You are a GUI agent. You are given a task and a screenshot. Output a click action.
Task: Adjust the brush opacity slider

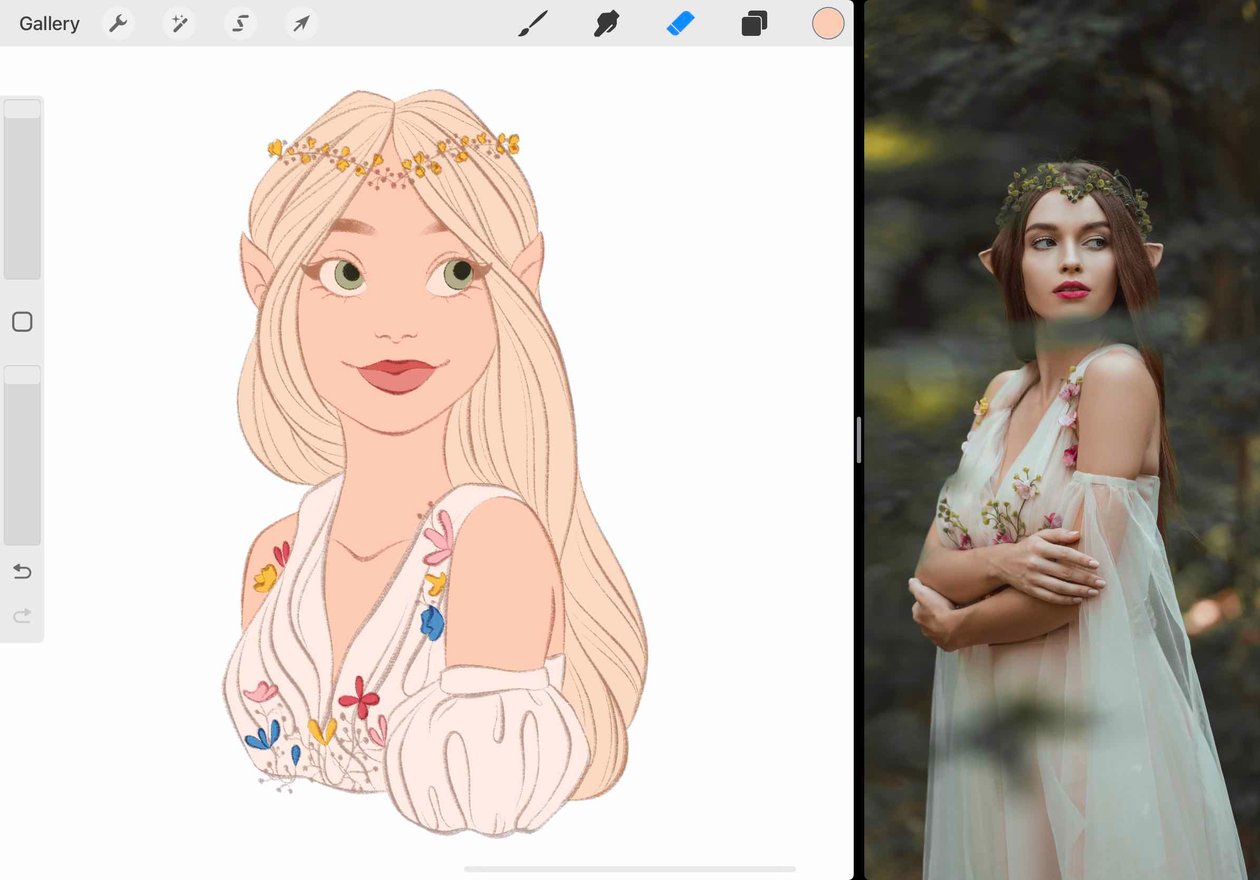point(22,455)
